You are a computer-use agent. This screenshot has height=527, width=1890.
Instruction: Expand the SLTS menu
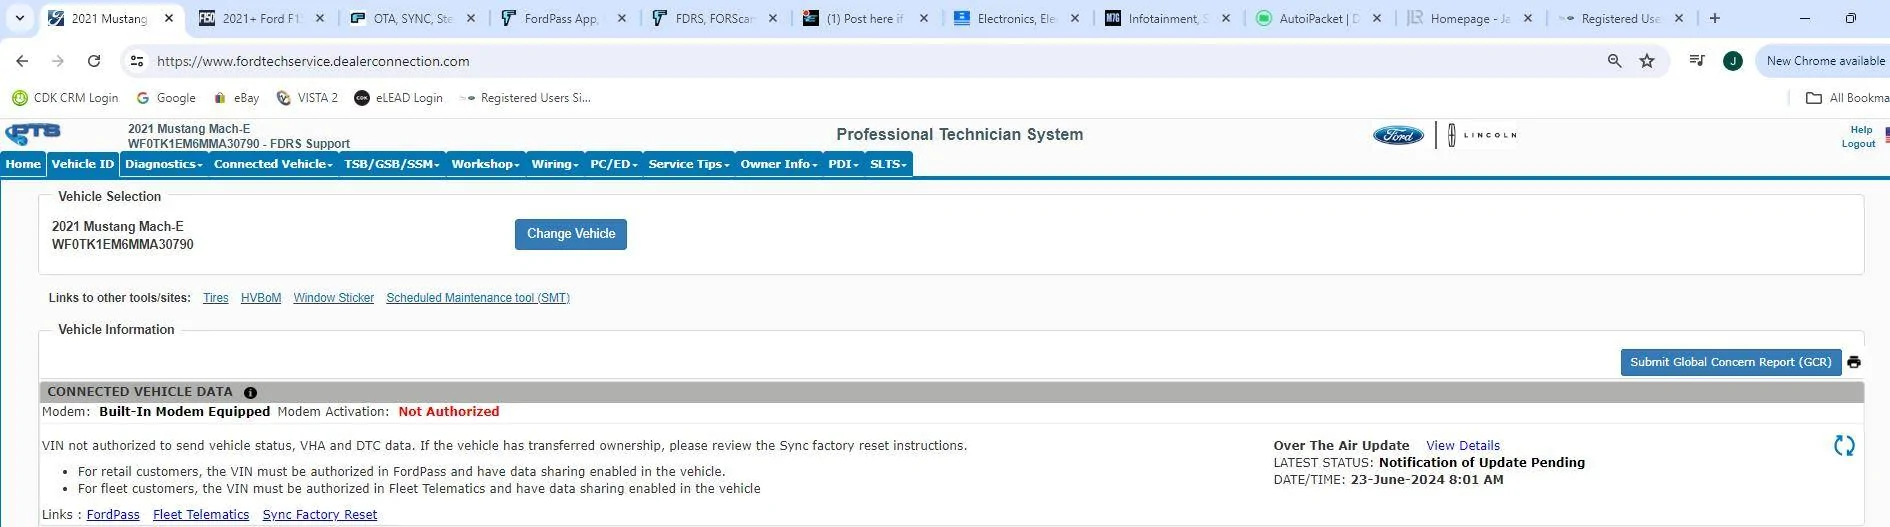[x=888, y=164]
